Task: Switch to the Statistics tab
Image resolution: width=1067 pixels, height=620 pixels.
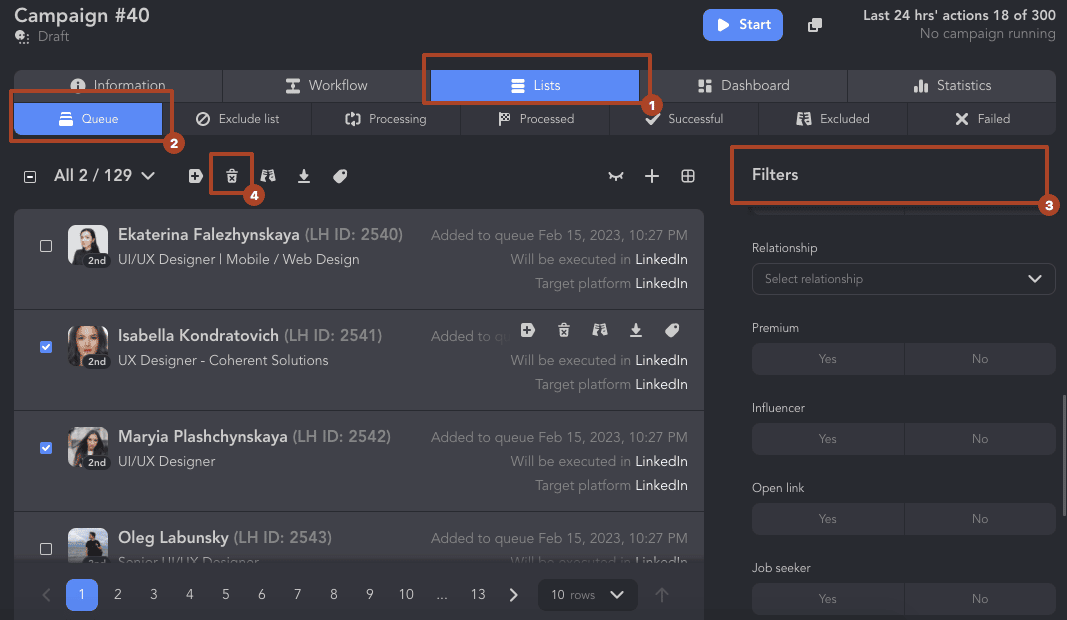Action: pyautogui.click(x=952, y=85)
